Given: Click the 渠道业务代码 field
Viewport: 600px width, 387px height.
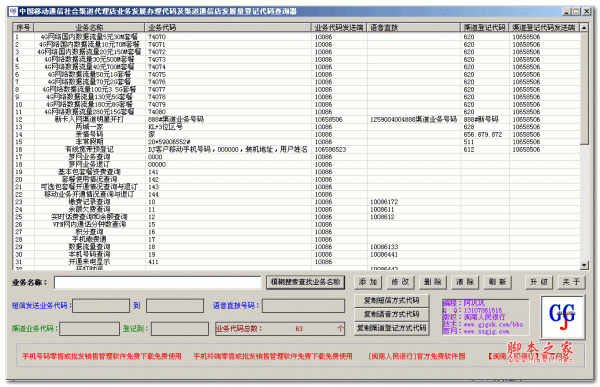Looking at the screenshot, I should [x=90, y=329].
